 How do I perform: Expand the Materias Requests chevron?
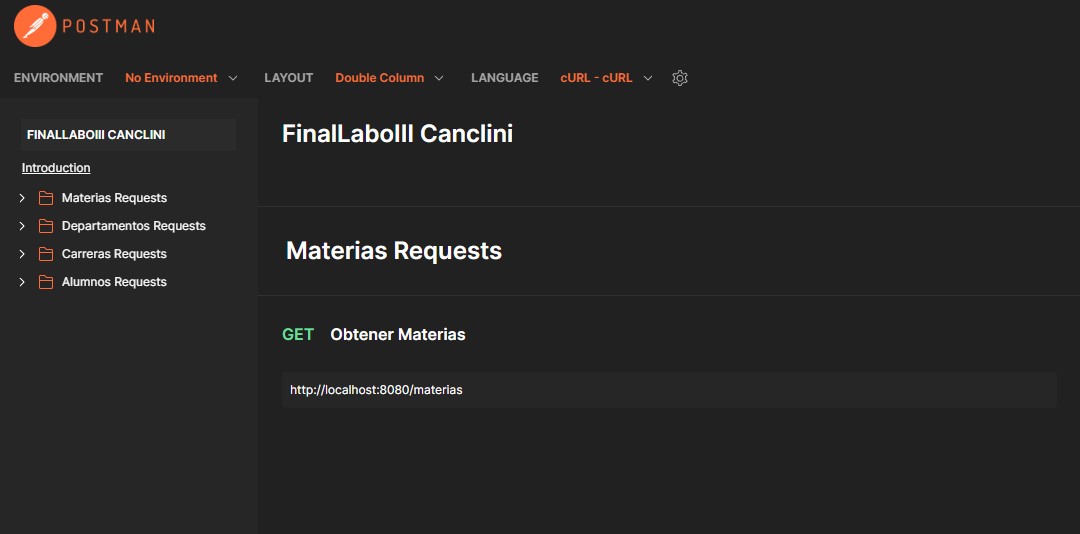[x=22, y=198]
